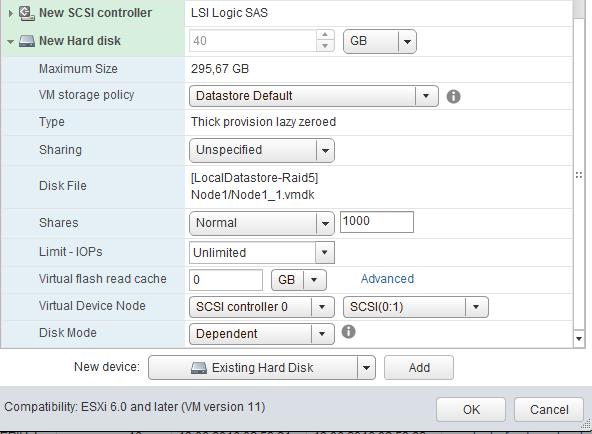
Task: Increase disk size with stepper up arrow
Action: [325, 35]
